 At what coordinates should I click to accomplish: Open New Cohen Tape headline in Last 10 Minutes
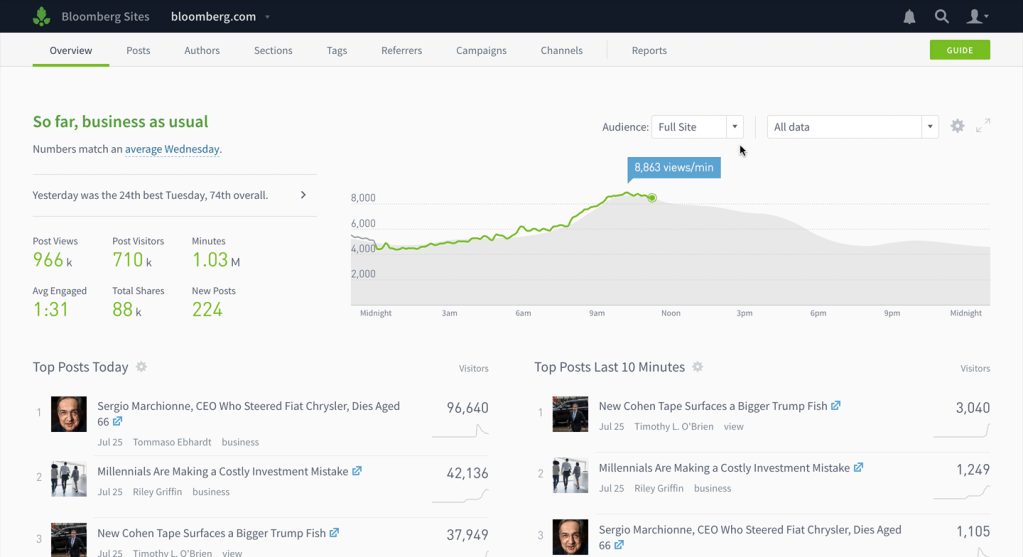click(x=713, y=406)
